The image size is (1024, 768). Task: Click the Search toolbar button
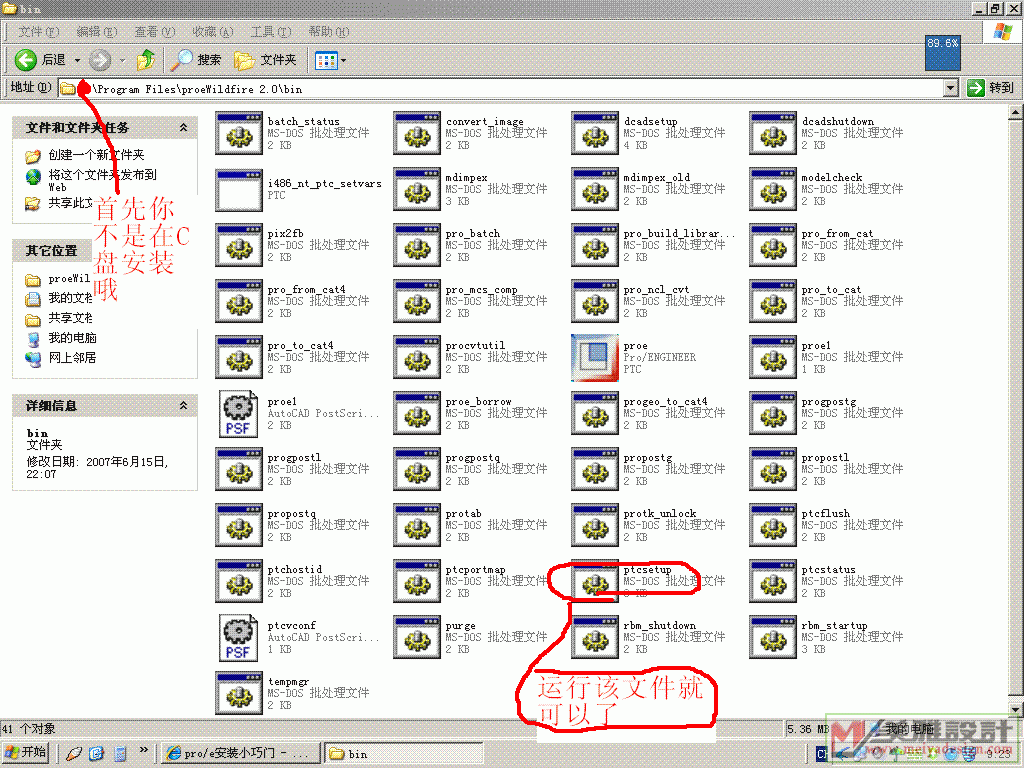[196, 60]
